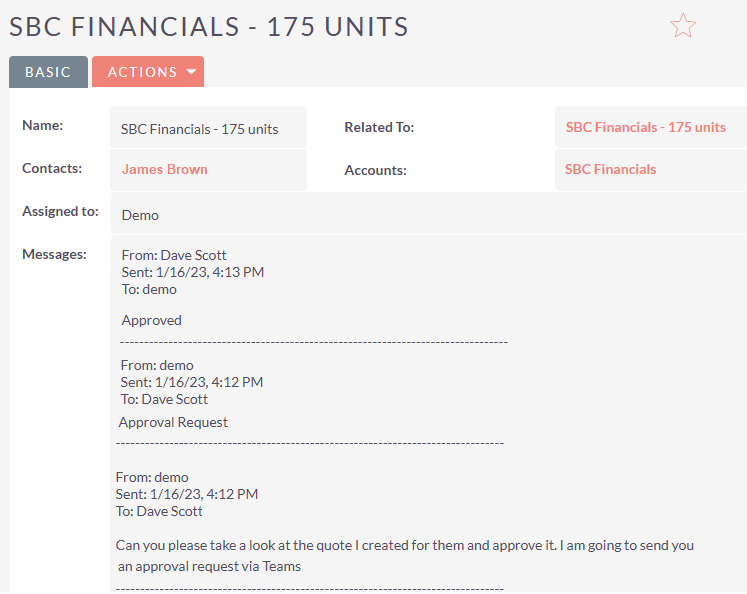The image size is (747, 594).
Task: Follow the Related To SBC Financials - 175 units link
Action: click(645, 127)
